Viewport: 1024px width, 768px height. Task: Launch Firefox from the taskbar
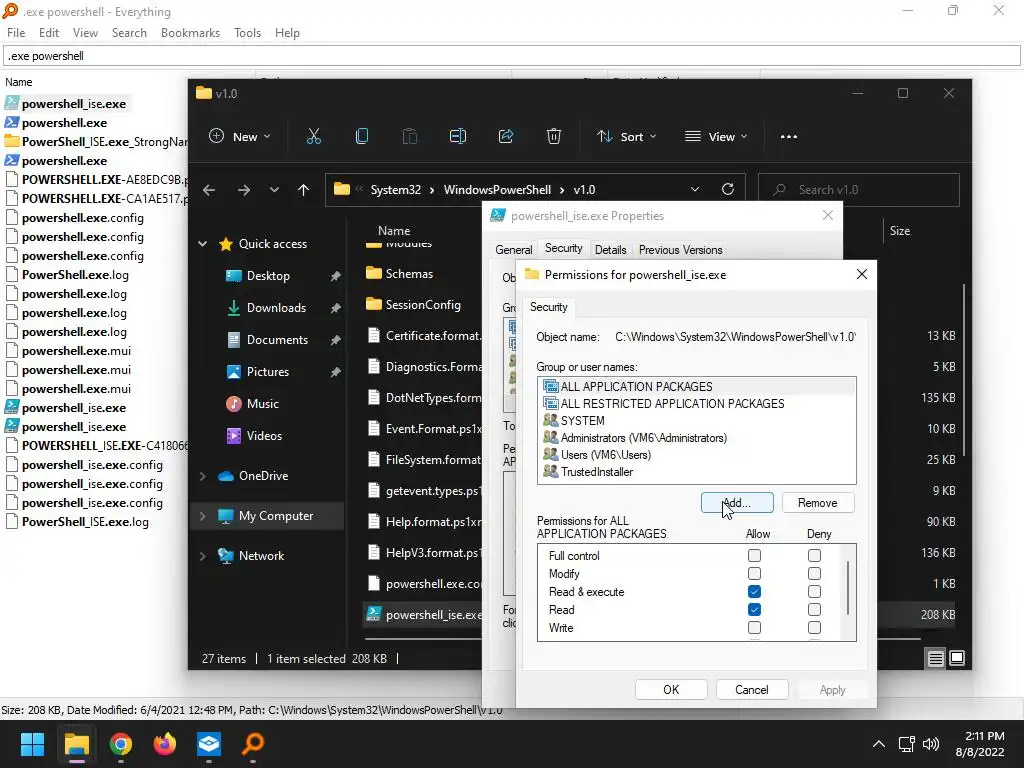(x=165, y=744)
